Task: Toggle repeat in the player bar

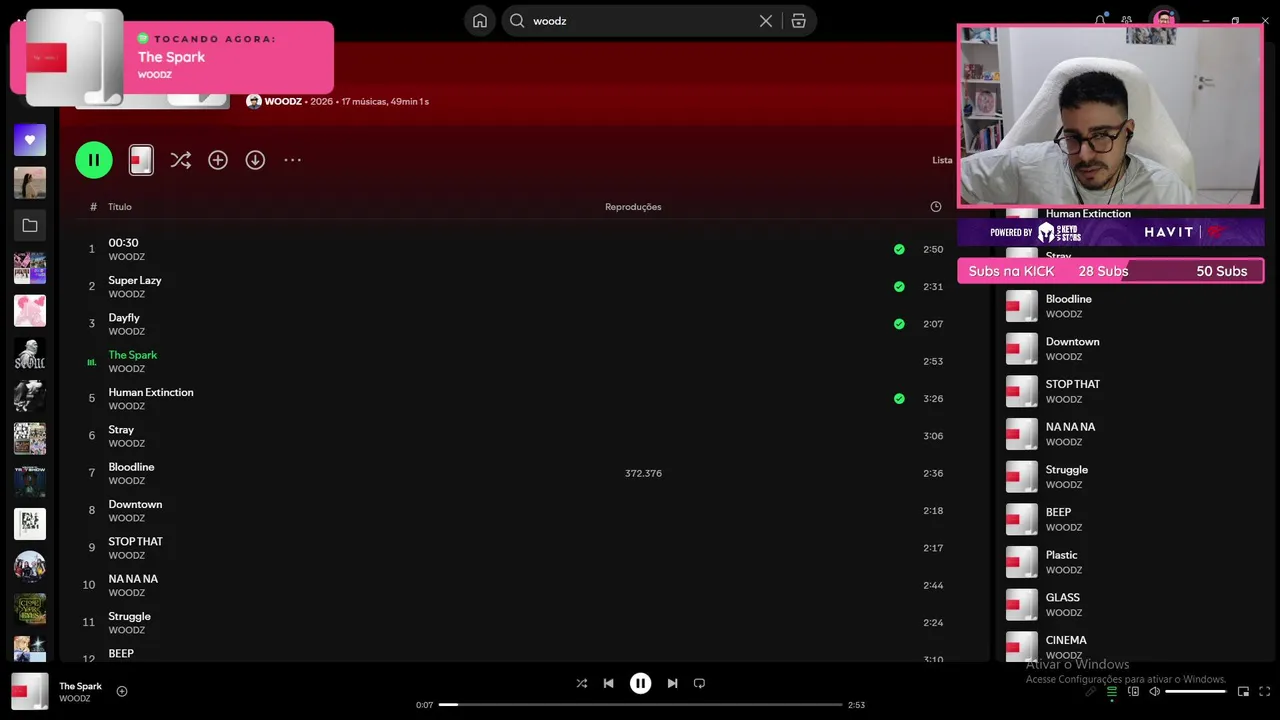Action: 699,683
